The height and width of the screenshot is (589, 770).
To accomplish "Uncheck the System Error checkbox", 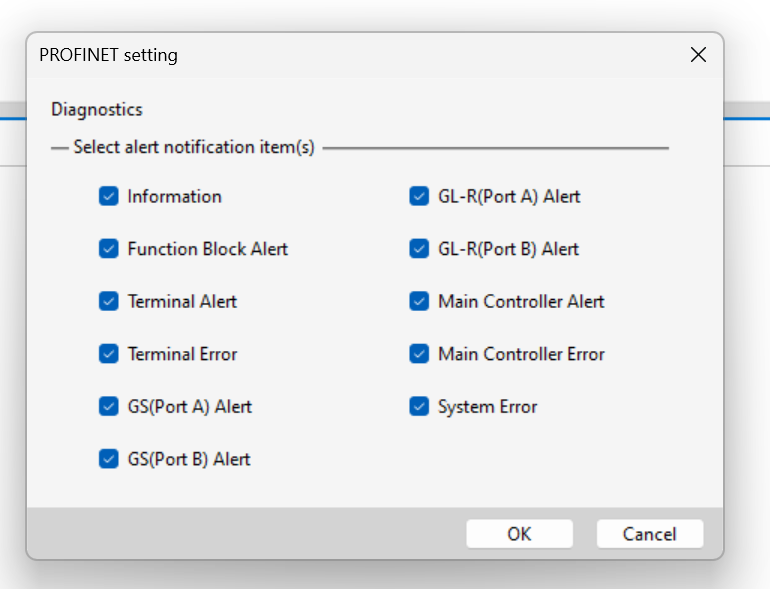I will point(419,406).
